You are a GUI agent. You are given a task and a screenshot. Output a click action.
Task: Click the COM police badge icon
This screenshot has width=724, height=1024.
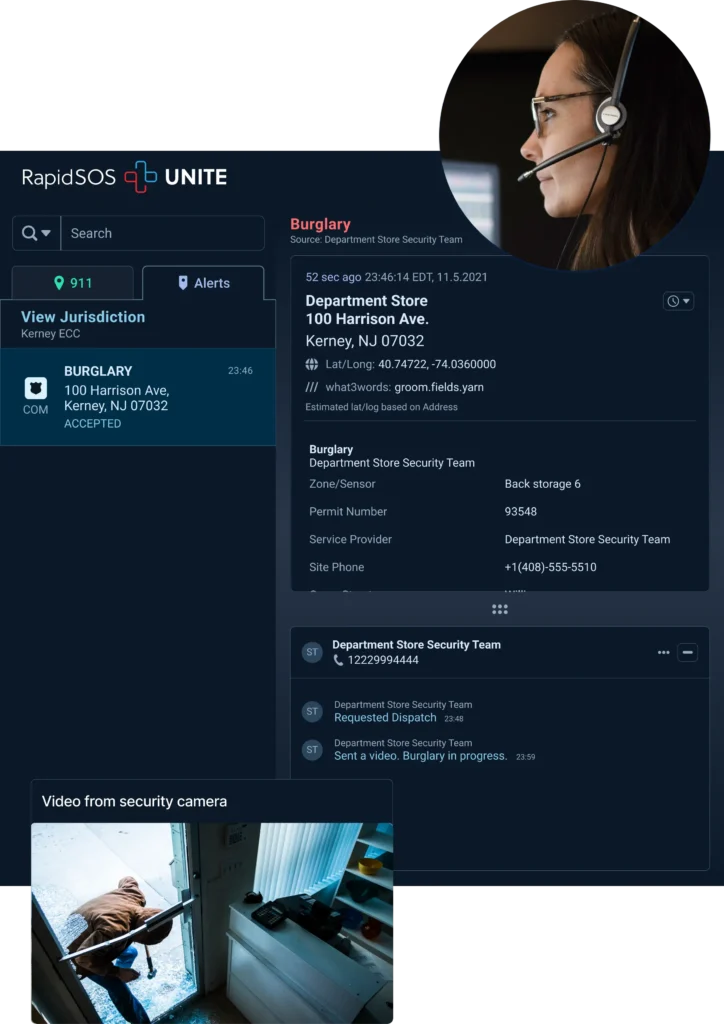[35, 388]
